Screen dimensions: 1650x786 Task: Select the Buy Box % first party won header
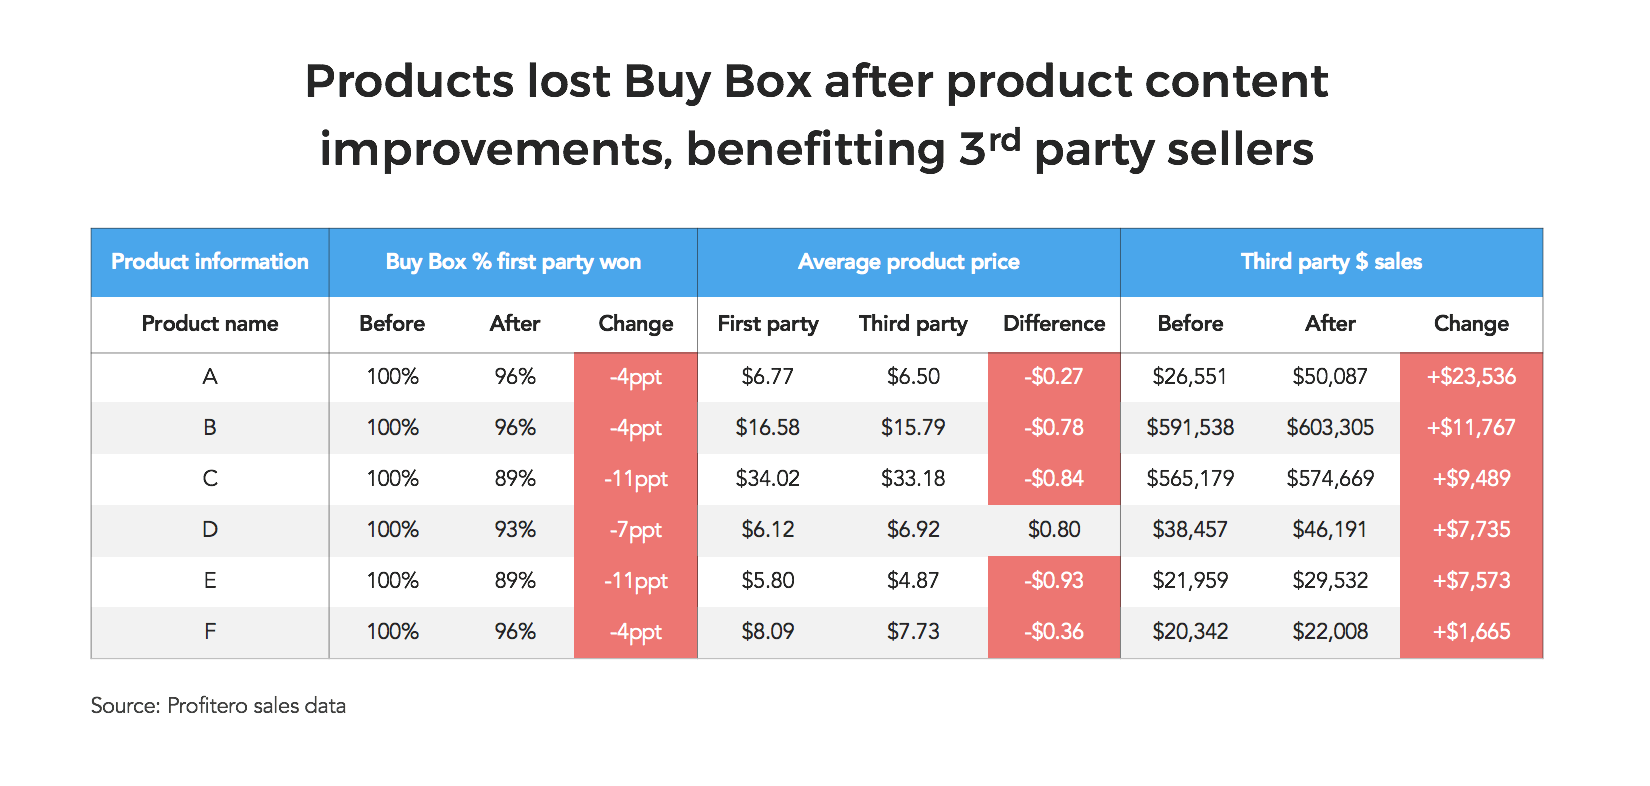[513, 262]
